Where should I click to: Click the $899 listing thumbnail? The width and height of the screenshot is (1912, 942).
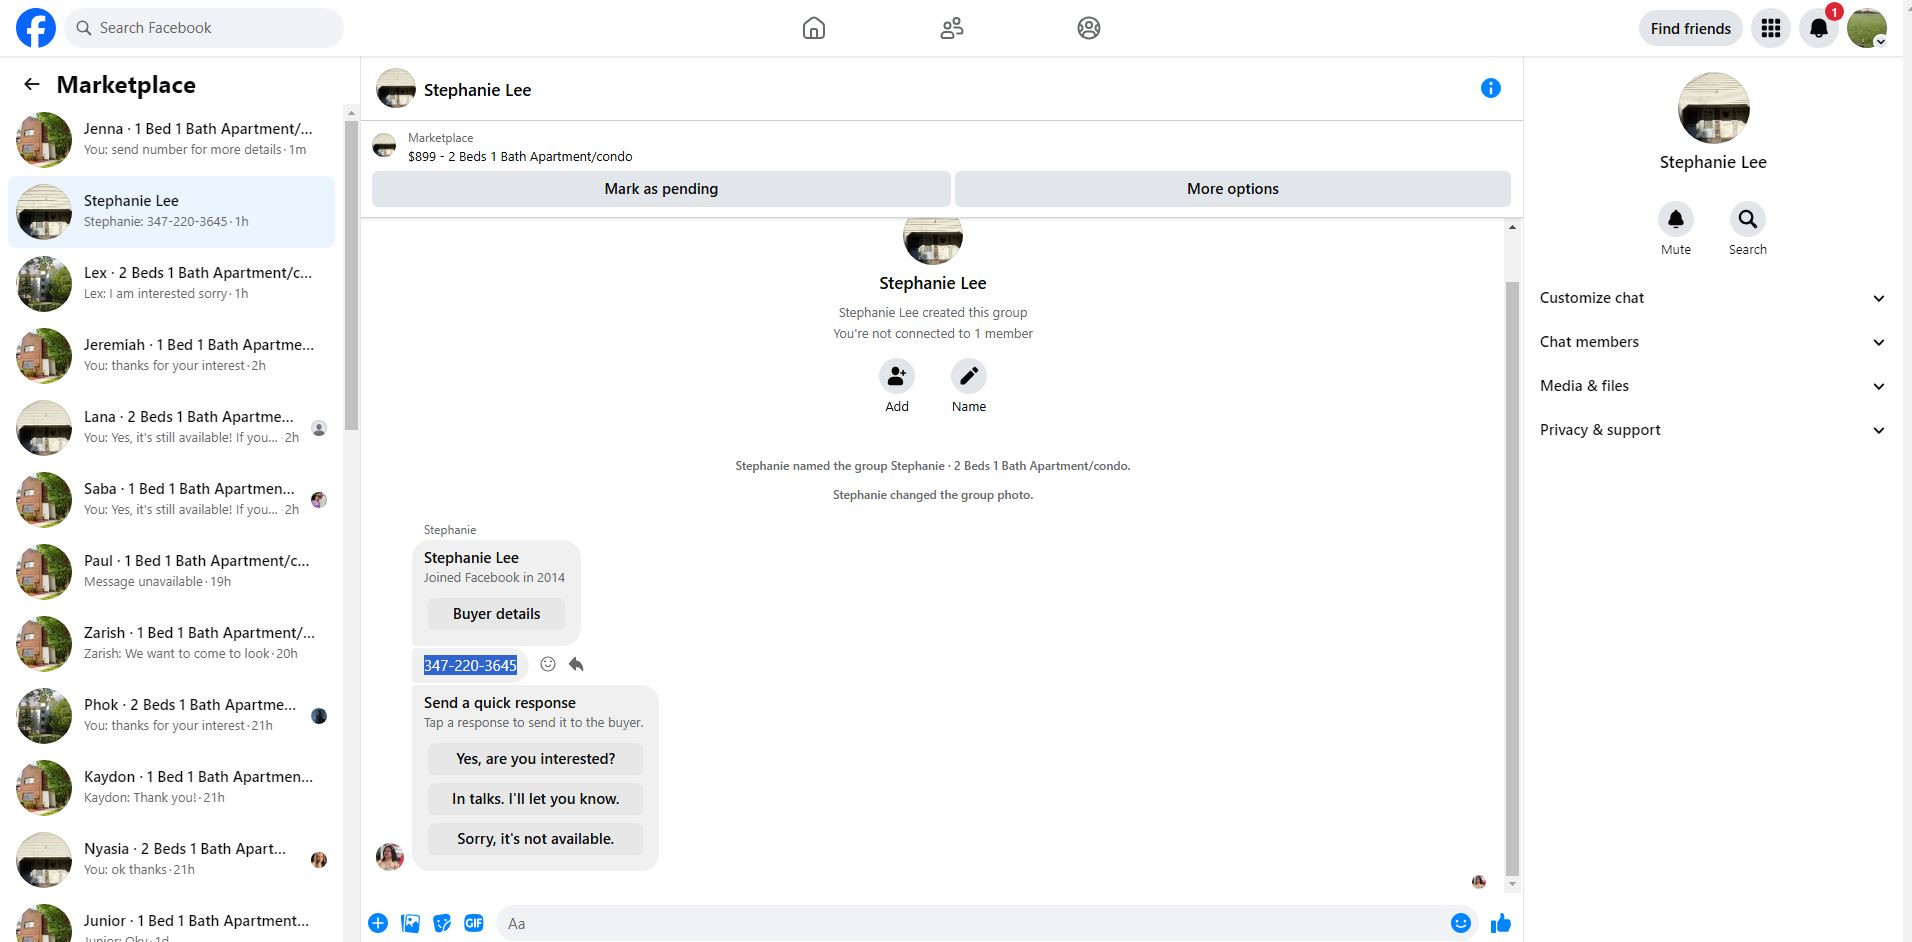pyautogui.click(x=384, y=146)
